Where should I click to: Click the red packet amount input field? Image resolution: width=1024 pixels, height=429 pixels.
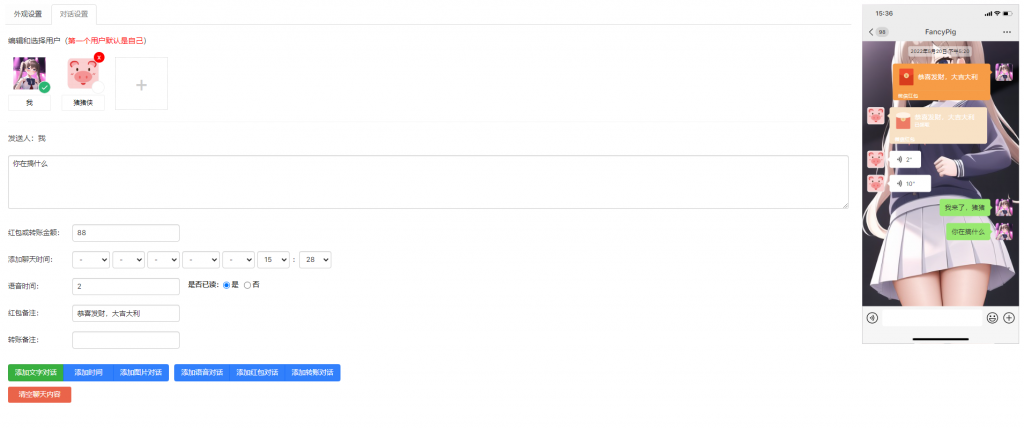tap(126, 233)
